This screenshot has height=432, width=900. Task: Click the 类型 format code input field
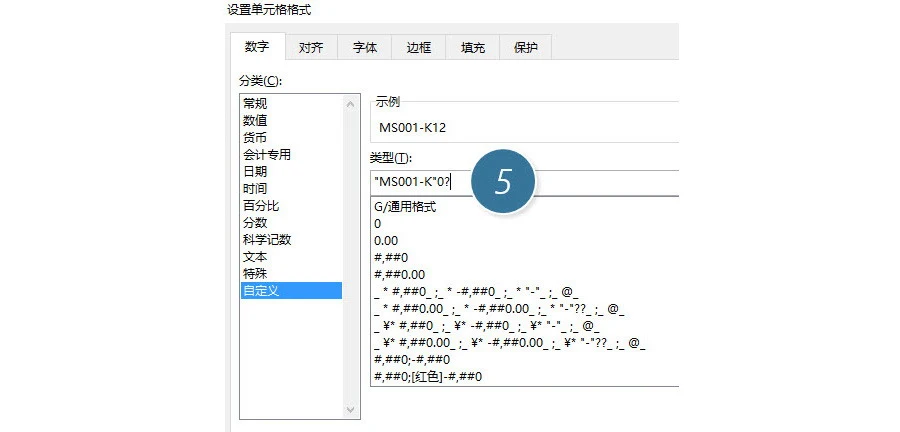pyautogui.click(x=525, y=182)
